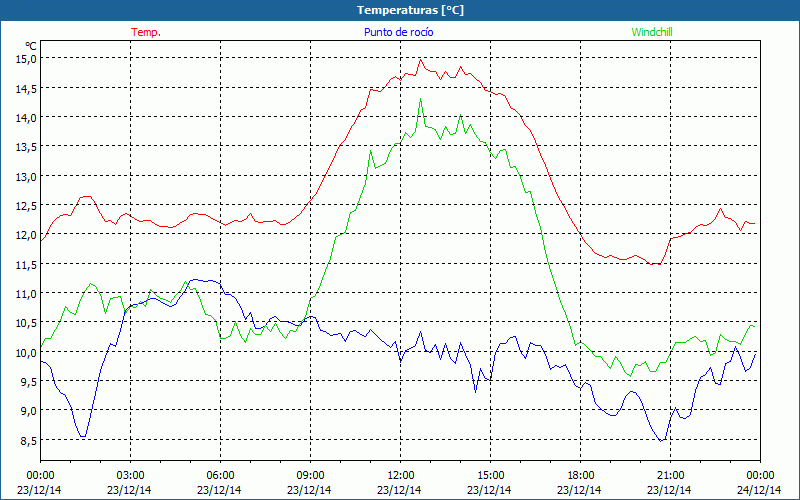Image resolution: width=800 pixels, height=500 pixels.
Task: Click the 13,0 y-axis value
Action: pos(27,177)
